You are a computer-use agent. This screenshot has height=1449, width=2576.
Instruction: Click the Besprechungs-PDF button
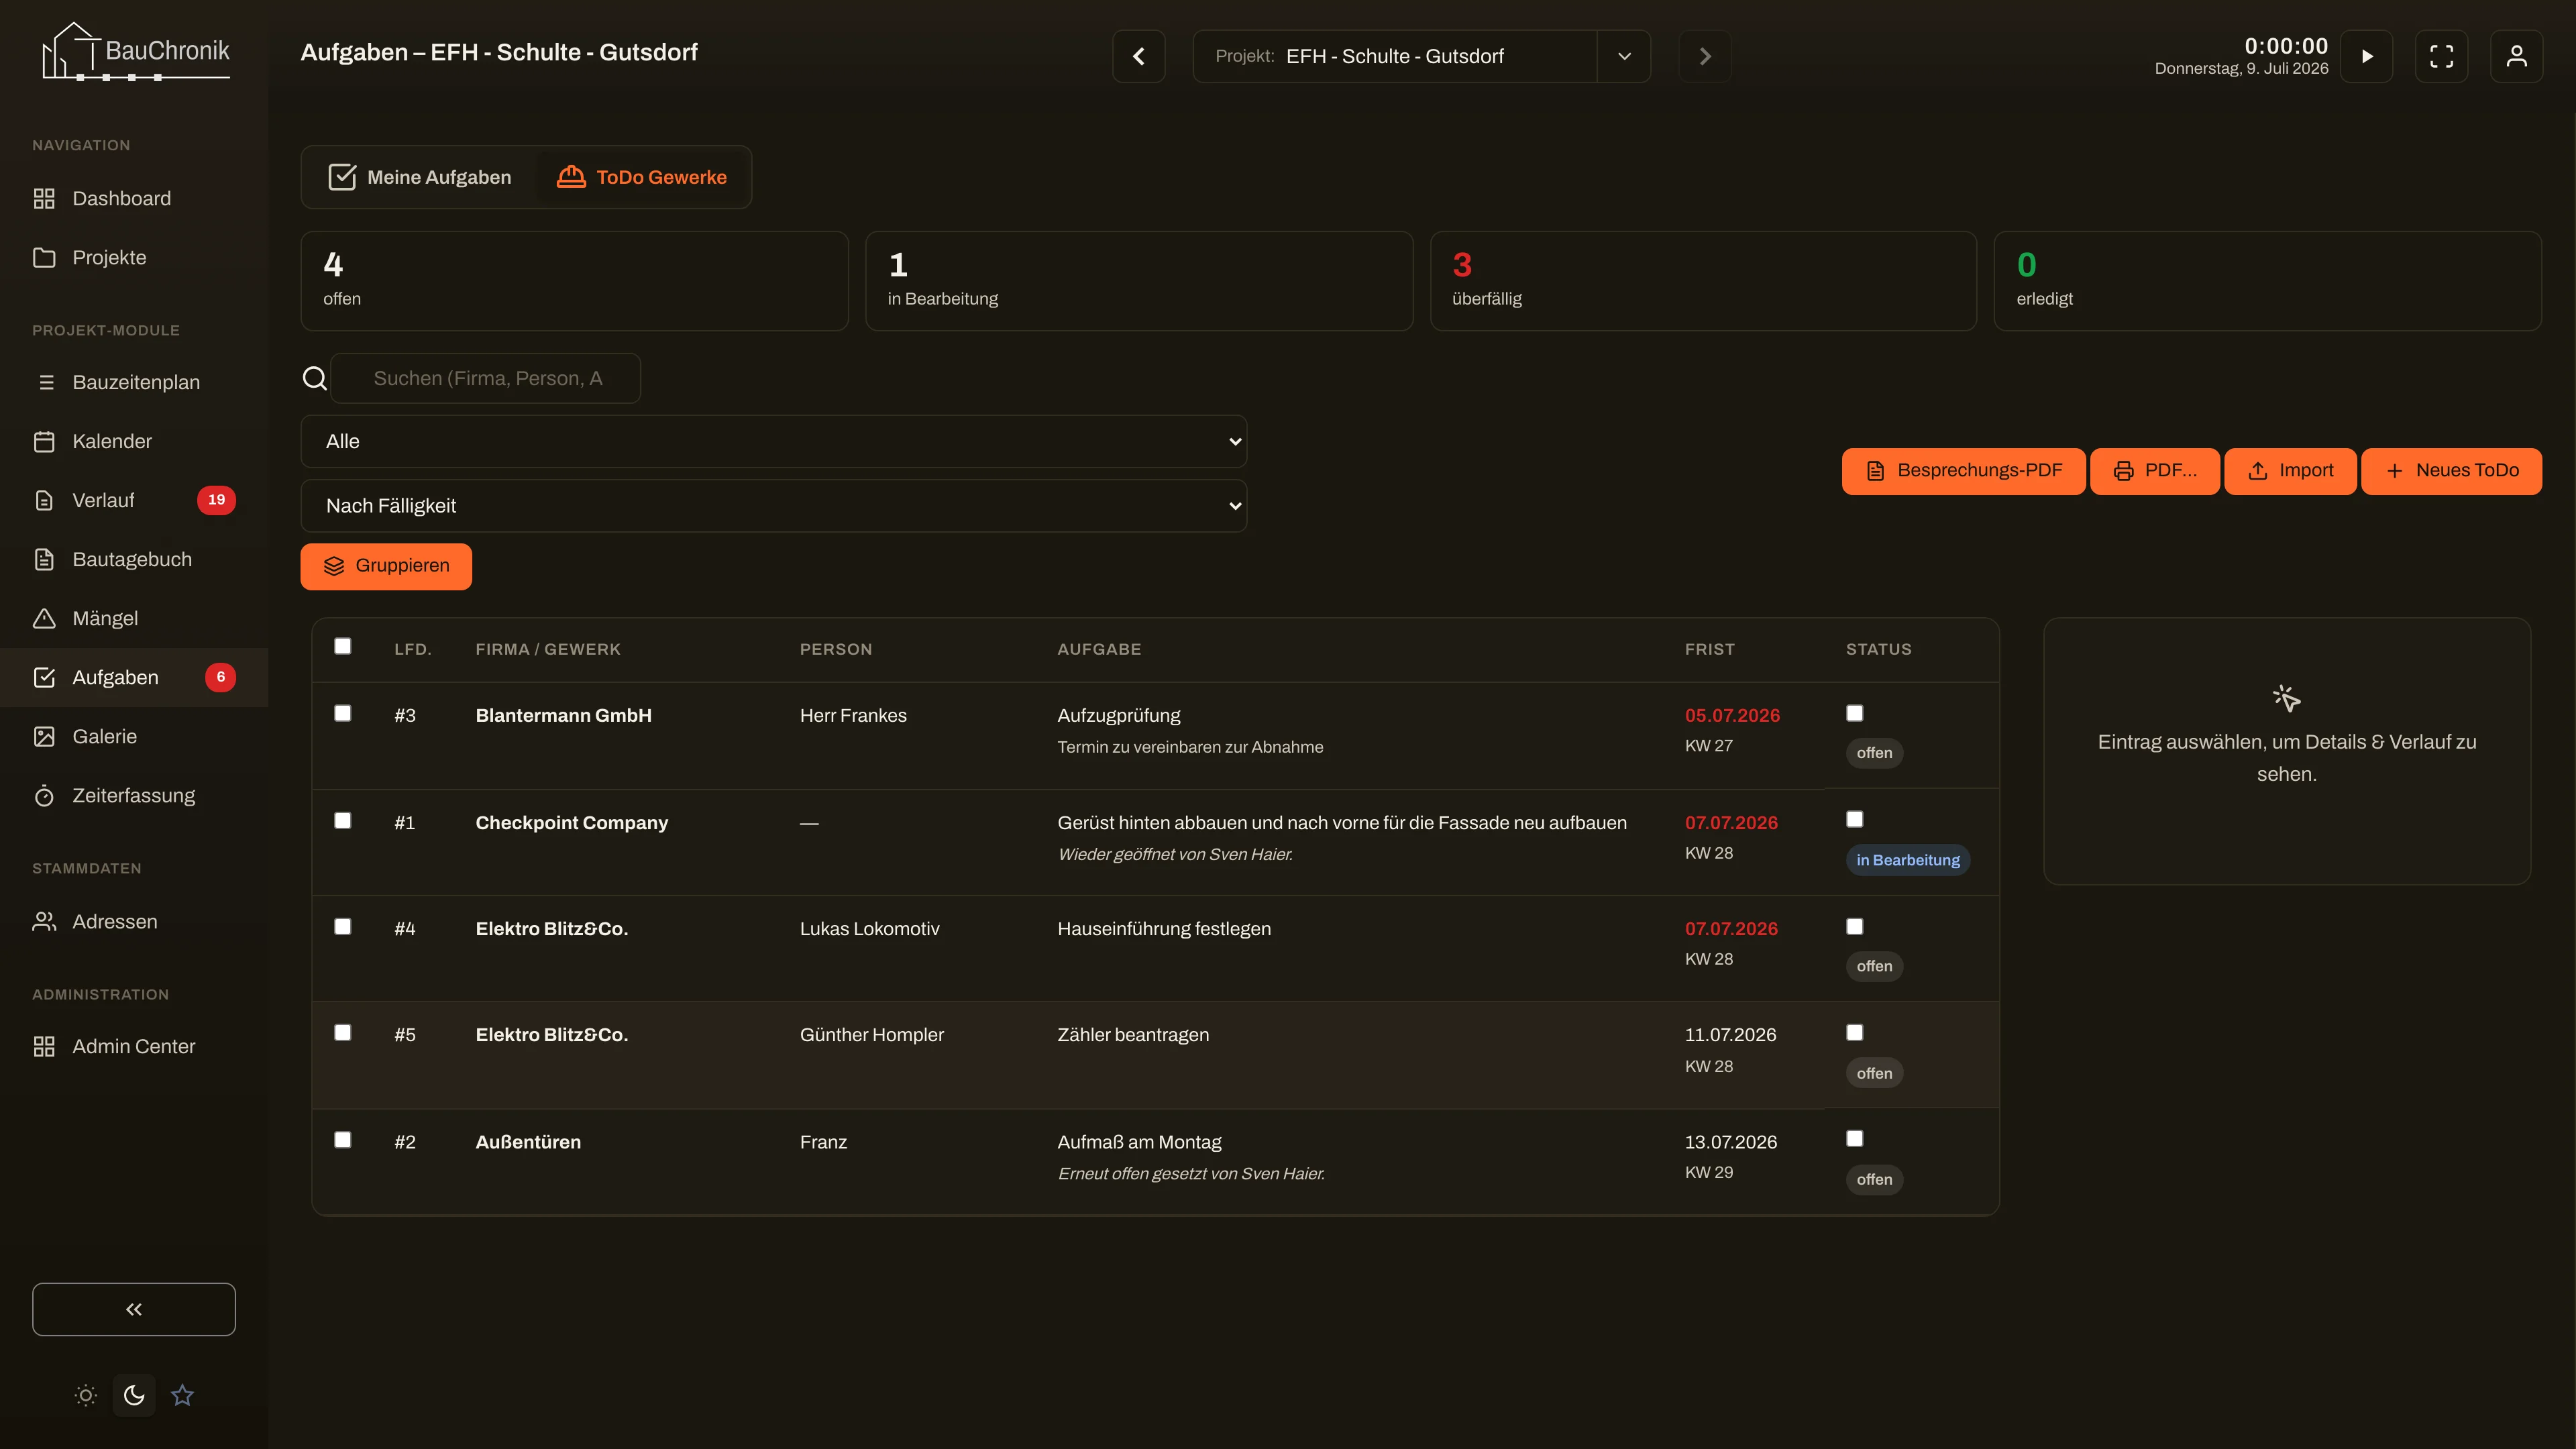(x=1964, y=471)
